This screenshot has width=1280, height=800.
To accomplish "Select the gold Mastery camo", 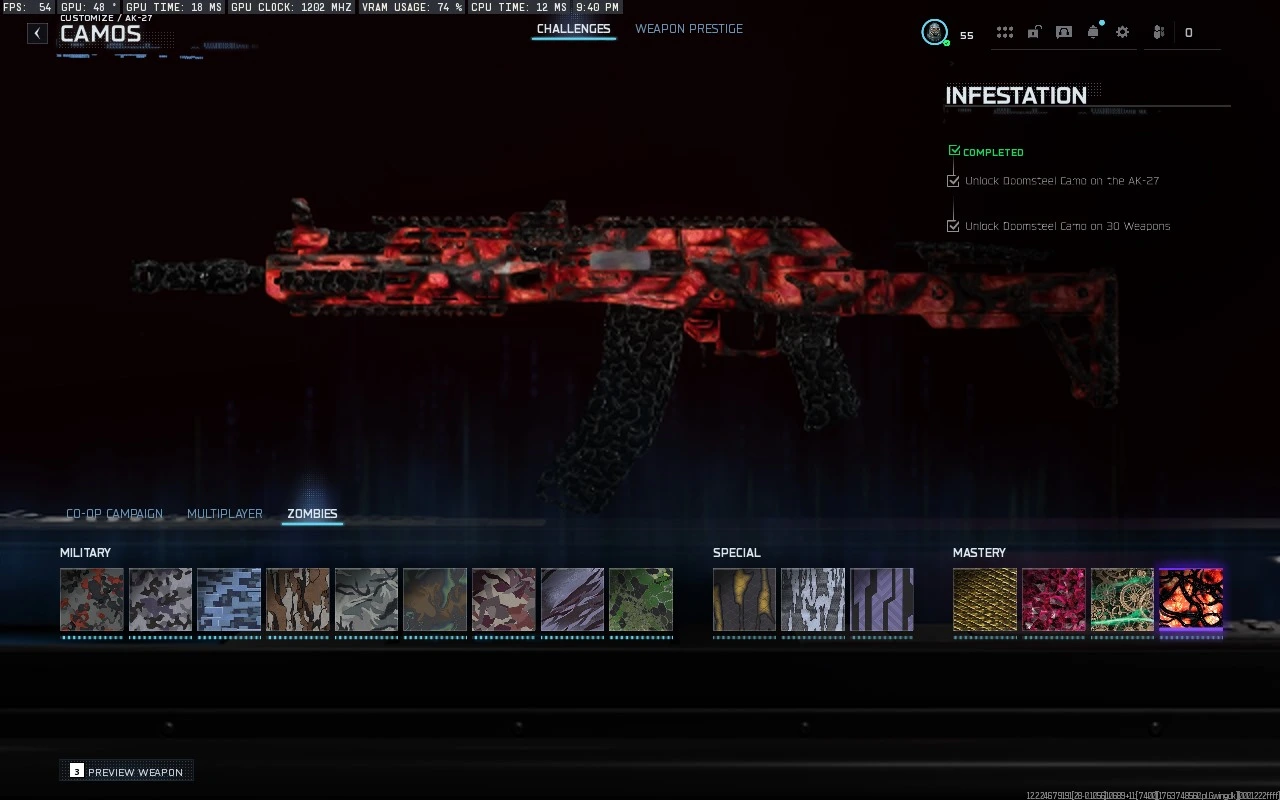I will 985,600.
